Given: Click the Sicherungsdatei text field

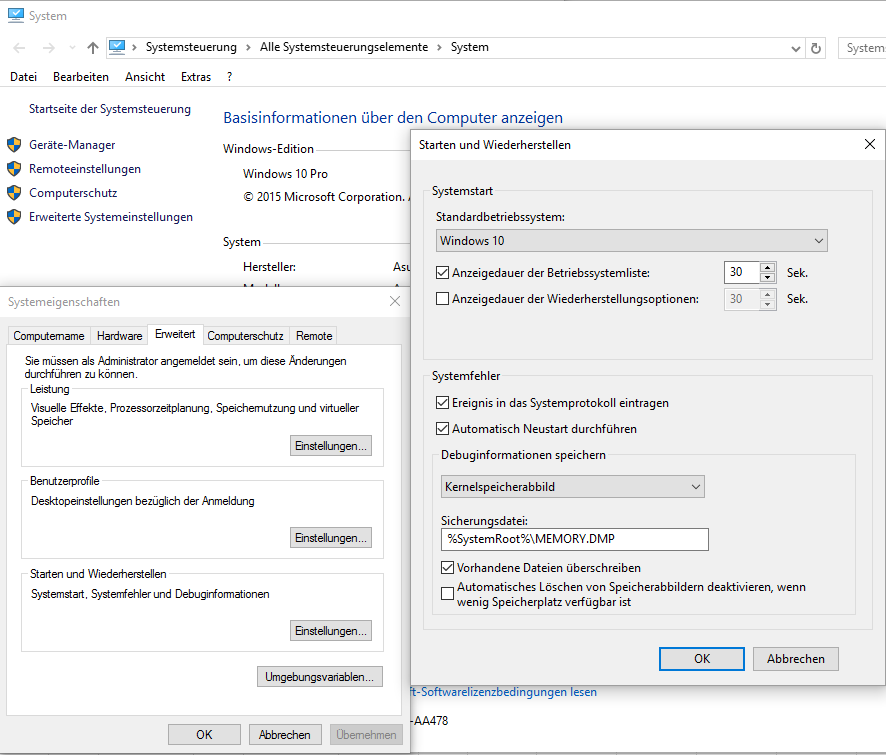Looking at the screenshot, I should [575, 539].
